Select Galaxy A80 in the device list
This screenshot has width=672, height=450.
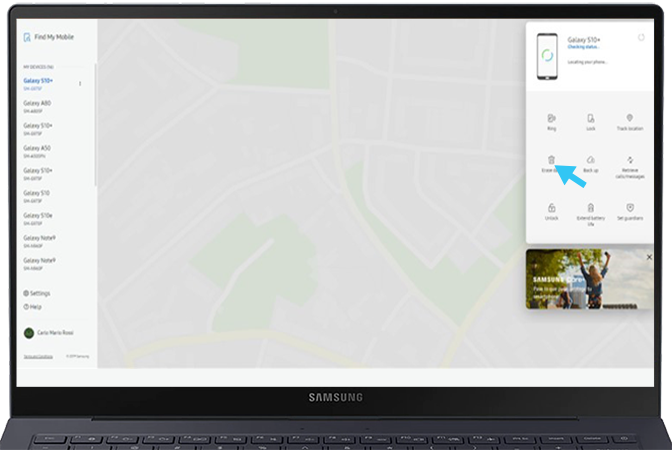click(x=37, y=106)
